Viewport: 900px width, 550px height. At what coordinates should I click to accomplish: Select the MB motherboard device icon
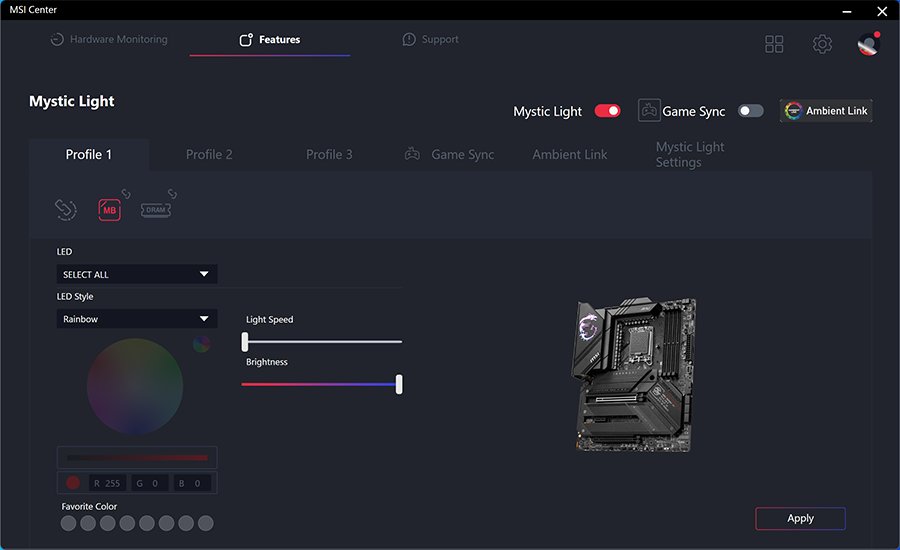click(x=109, y=210)
